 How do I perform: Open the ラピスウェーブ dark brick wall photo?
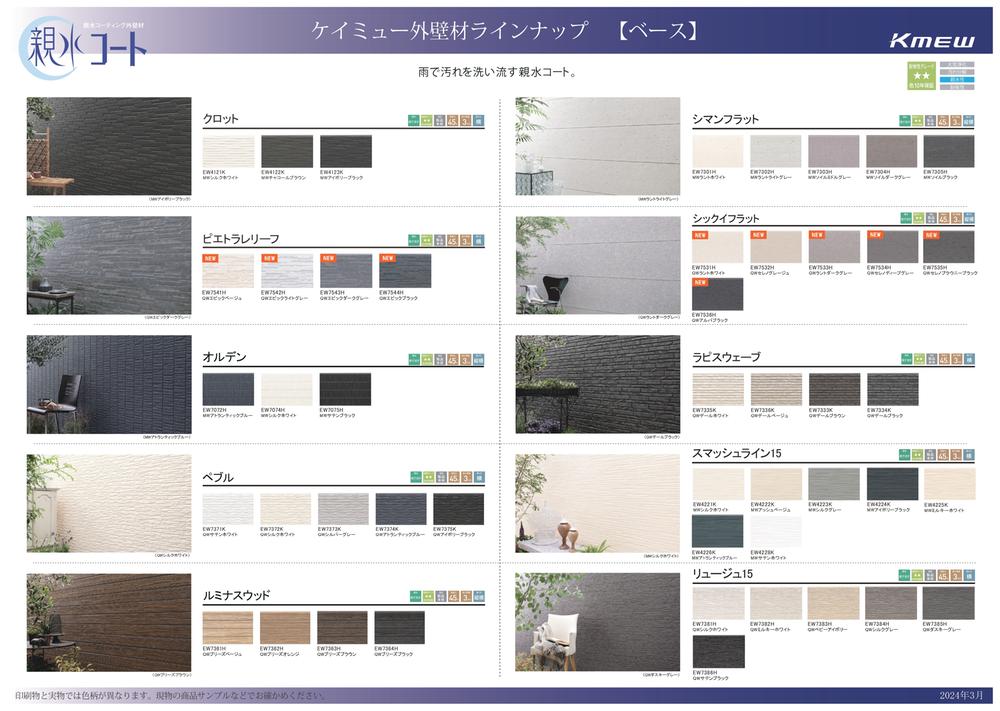(598, 385)
